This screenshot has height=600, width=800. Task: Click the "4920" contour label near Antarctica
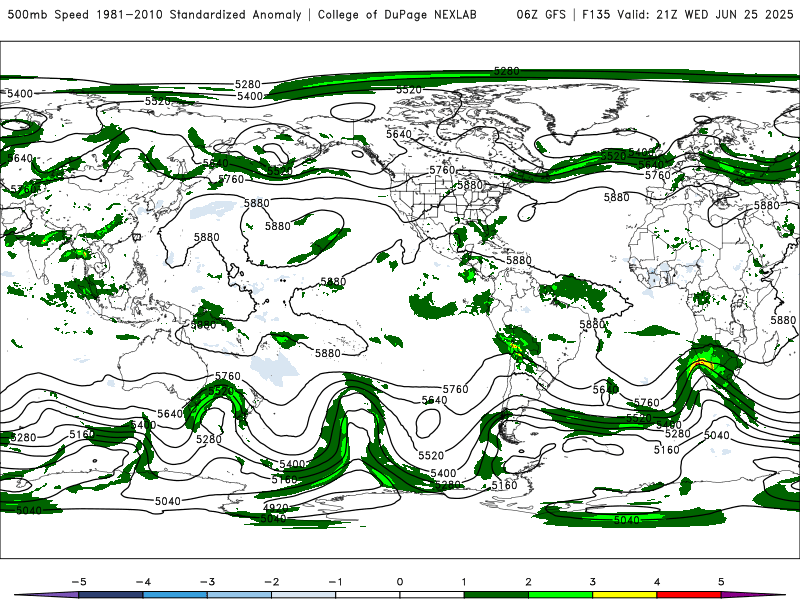point(276,508)
